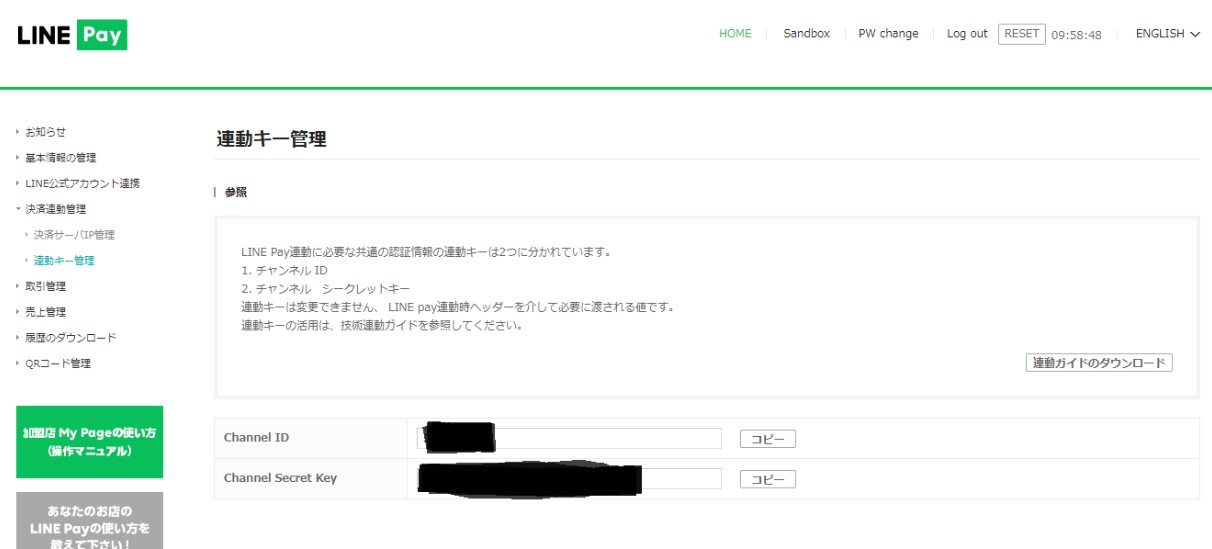
Task: Open 加盟店 My Pageの使い方 manual banner
Action: [x=90, y=442]
